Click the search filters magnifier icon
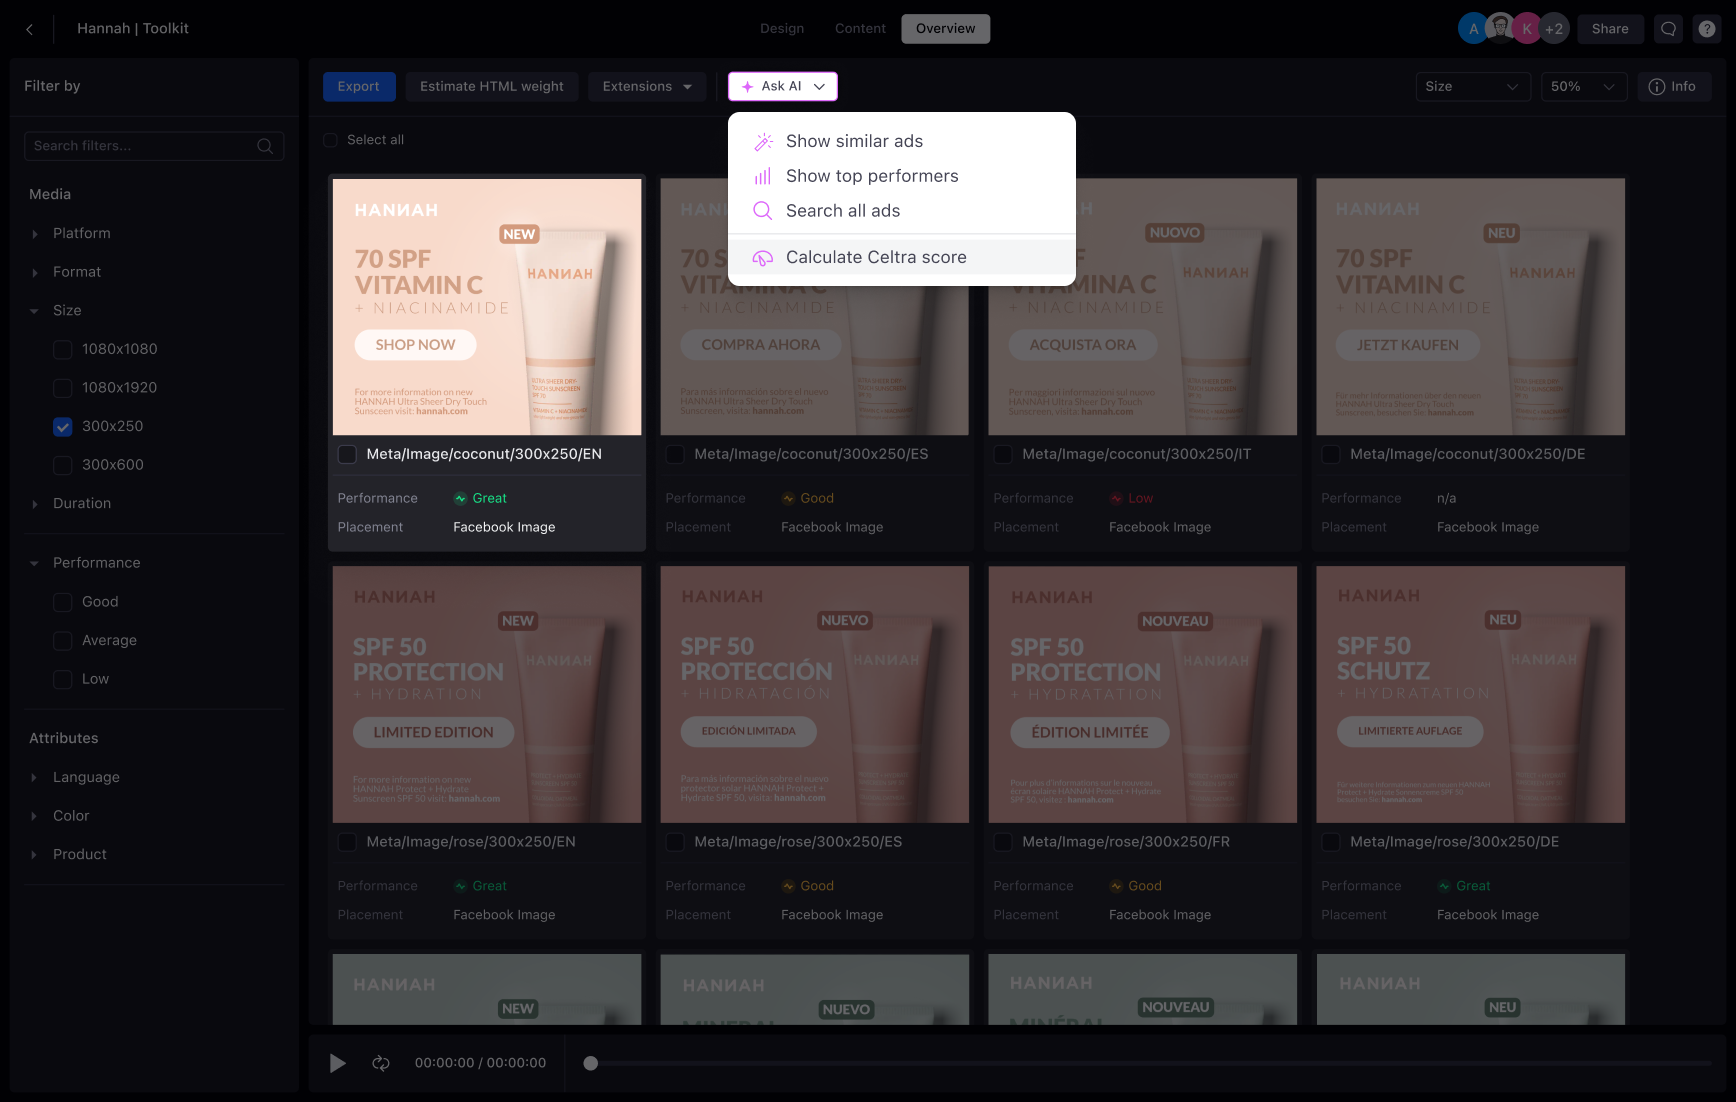 [265, 146]
